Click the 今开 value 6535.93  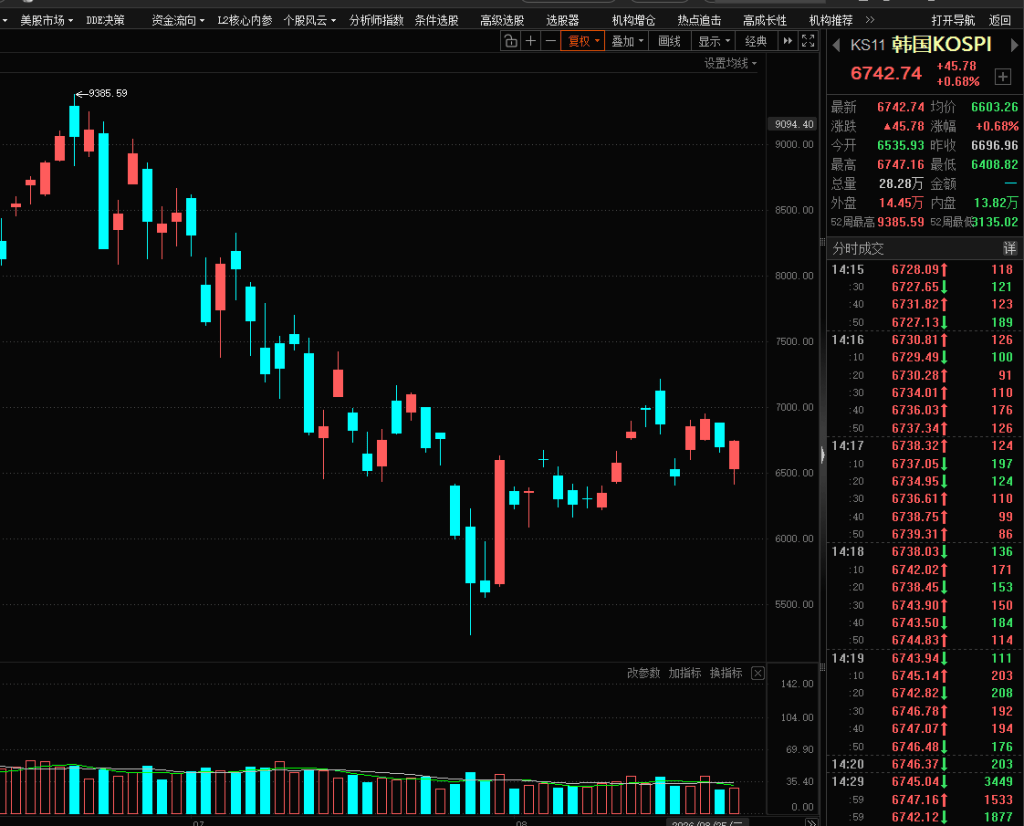tap(901, 145)
